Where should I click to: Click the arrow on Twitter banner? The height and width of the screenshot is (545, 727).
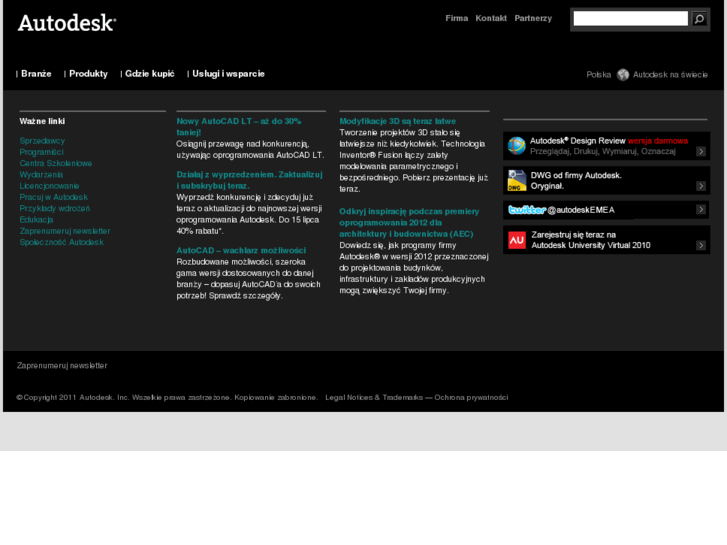pyautogui.click(x=701, y=210)
